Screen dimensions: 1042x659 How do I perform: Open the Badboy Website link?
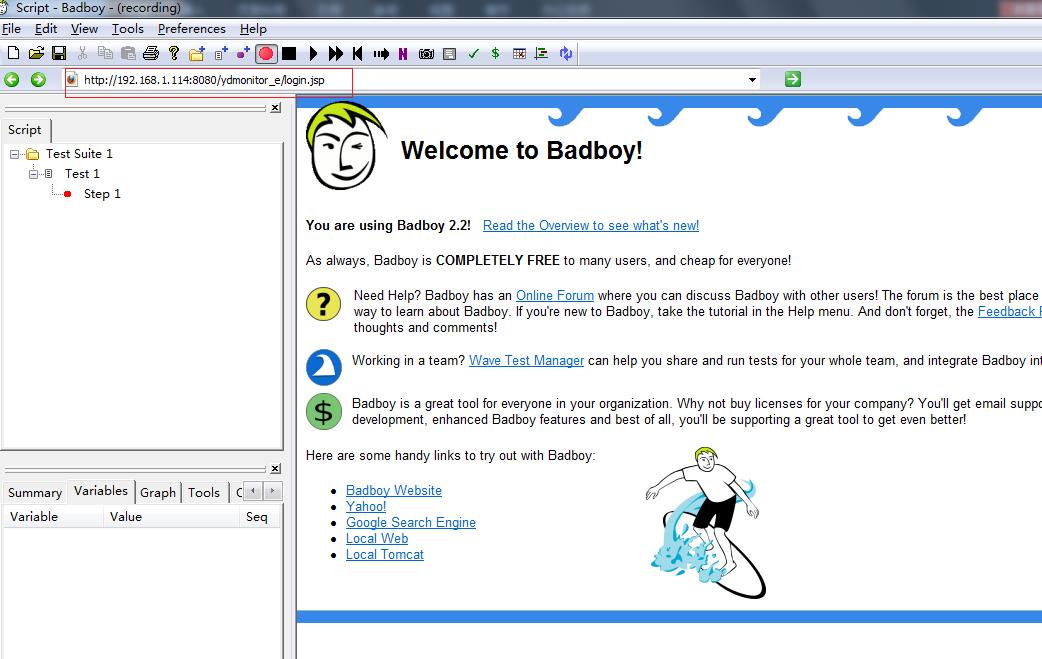[393, 490]
